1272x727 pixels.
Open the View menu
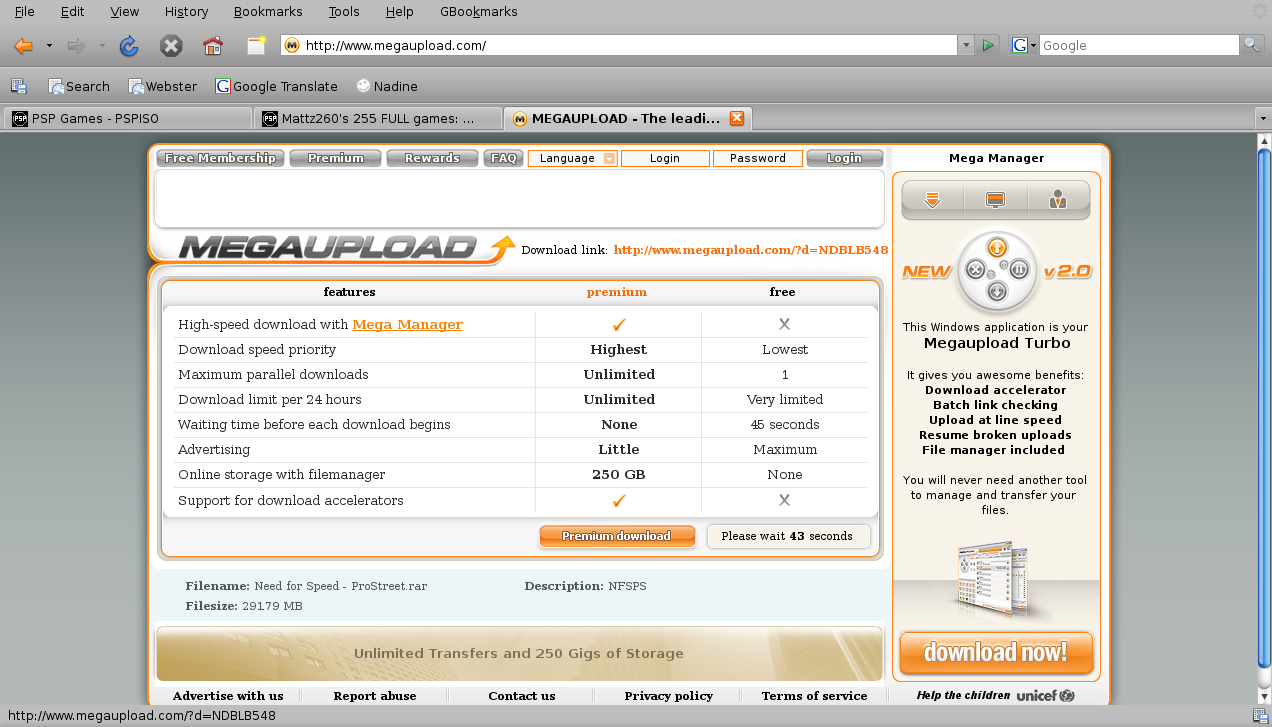(x=124, y=12)
